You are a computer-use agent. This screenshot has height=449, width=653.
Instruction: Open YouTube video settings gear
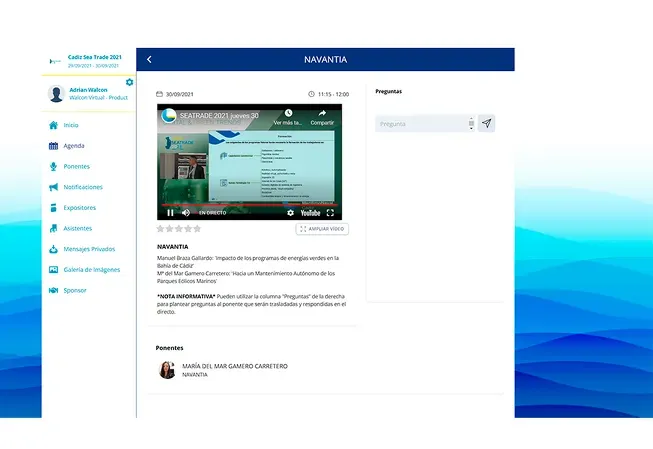click(x=290, y=213)
